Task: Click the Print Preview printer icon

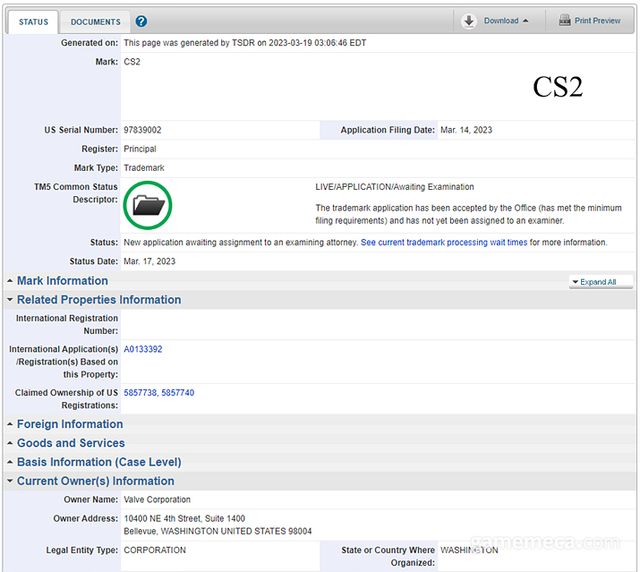Action: (x=564, y=20)
